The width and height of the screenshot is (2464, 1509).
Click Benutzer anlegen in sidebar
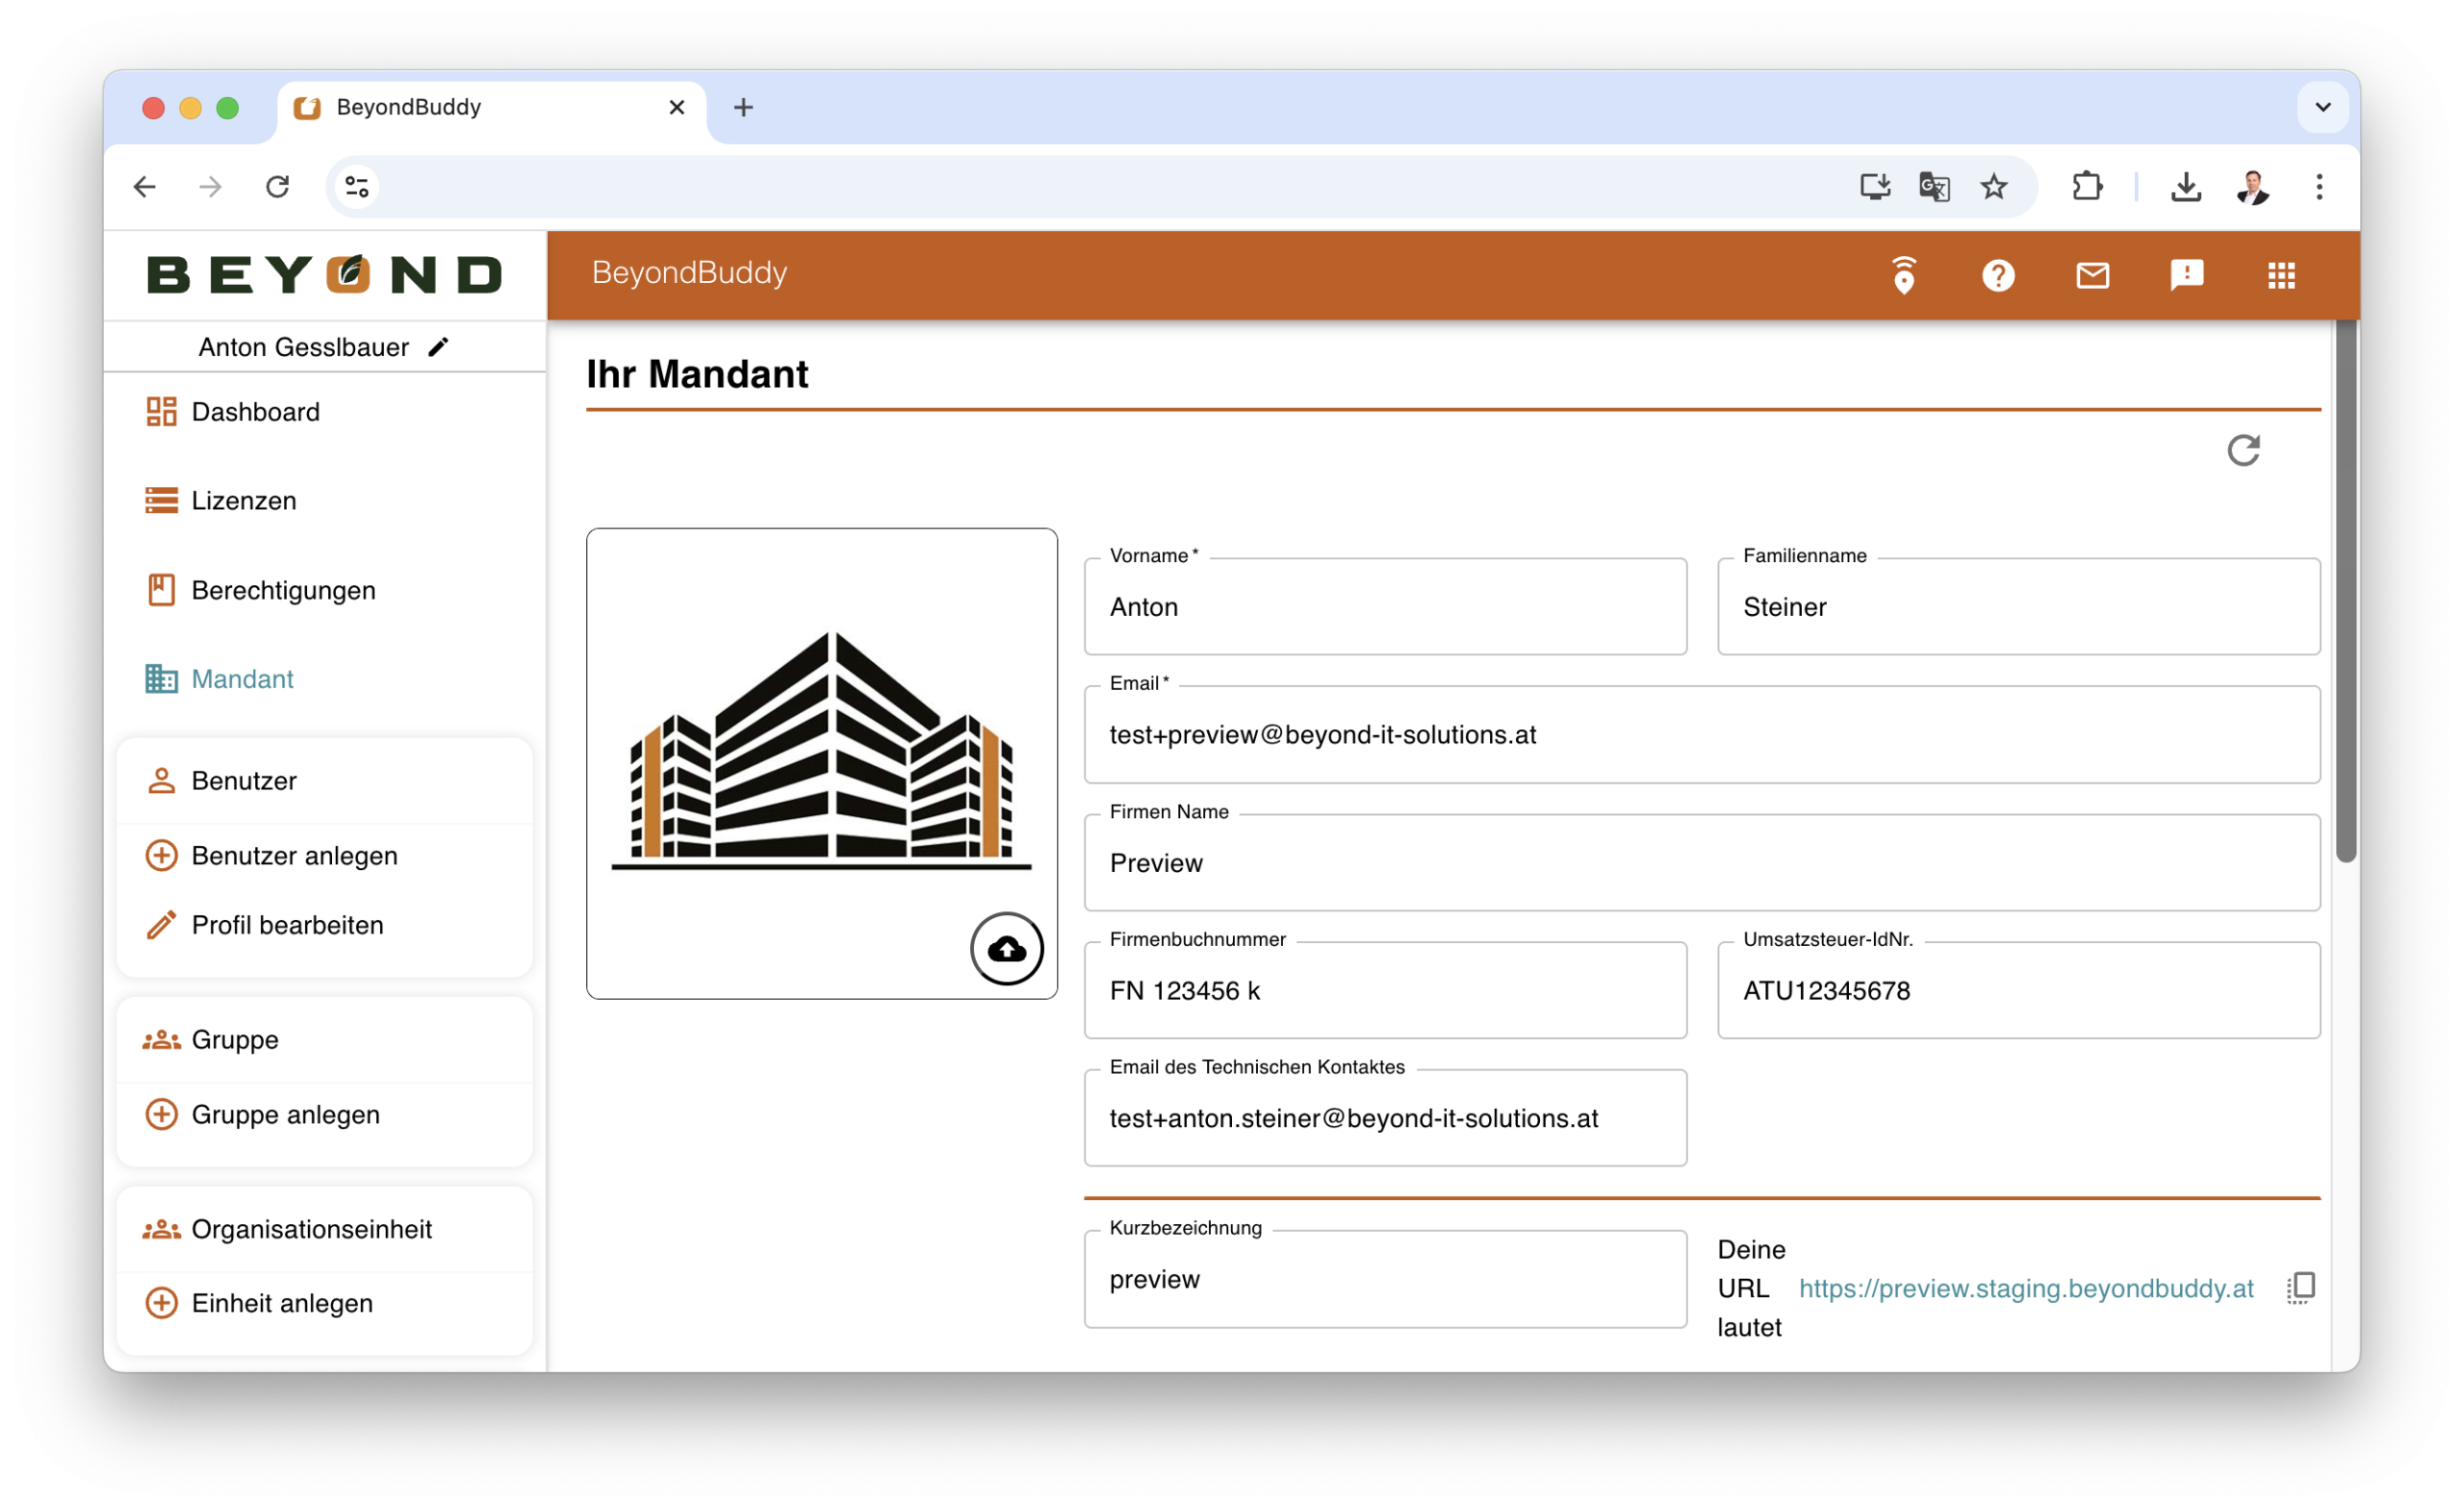tap(294, 856)
